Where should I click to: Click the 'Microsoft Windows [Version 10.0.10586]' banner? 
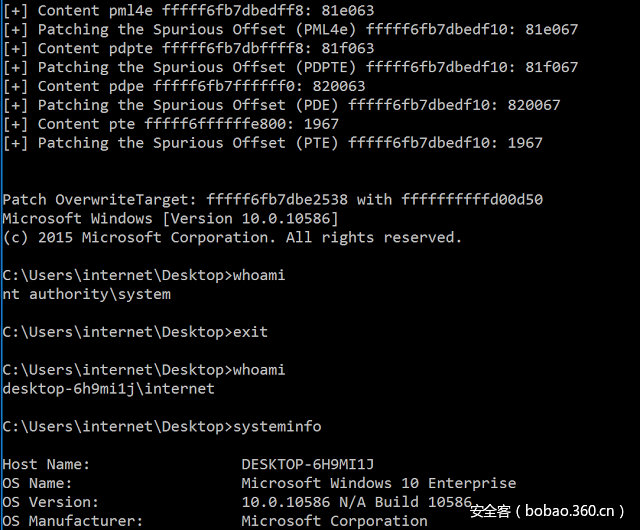click(170, 218)
